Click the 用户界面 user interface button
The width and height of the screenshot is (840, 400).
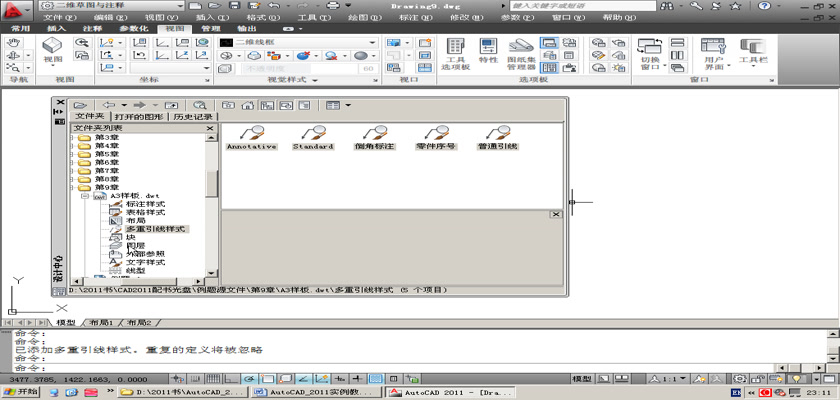click(713, 55)
